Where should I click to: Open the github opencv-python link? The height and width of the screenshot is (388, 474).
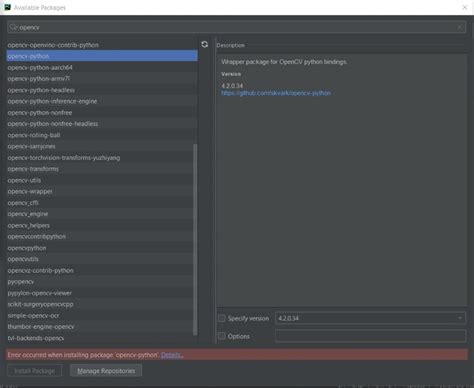click(x=276, y=93)
